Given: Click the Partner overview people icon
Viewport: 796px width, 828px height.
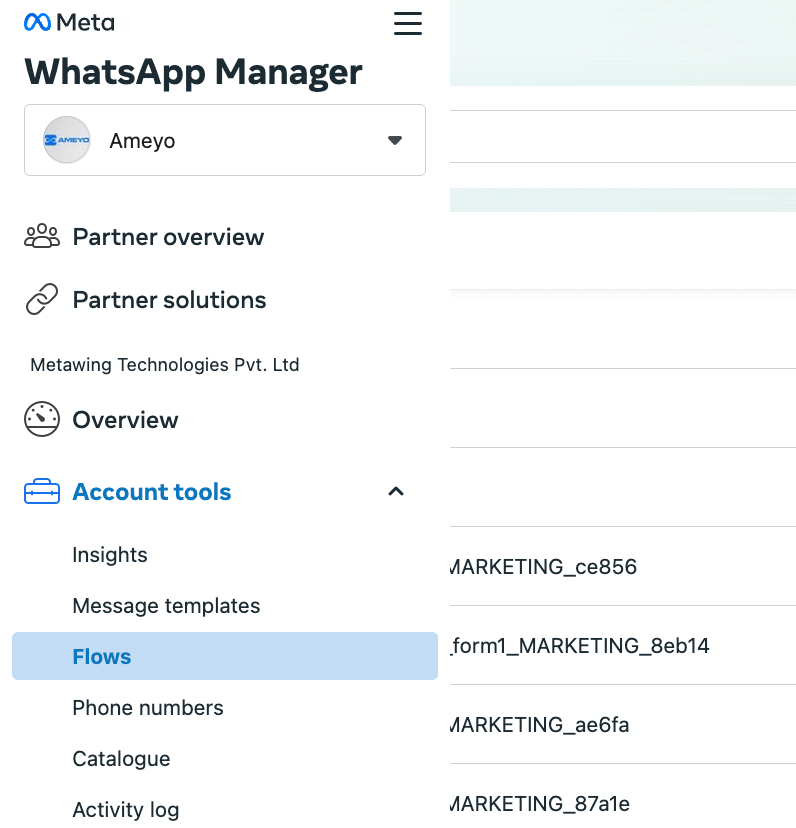Looking at the screenshot, I should click(x=42, y=237).
